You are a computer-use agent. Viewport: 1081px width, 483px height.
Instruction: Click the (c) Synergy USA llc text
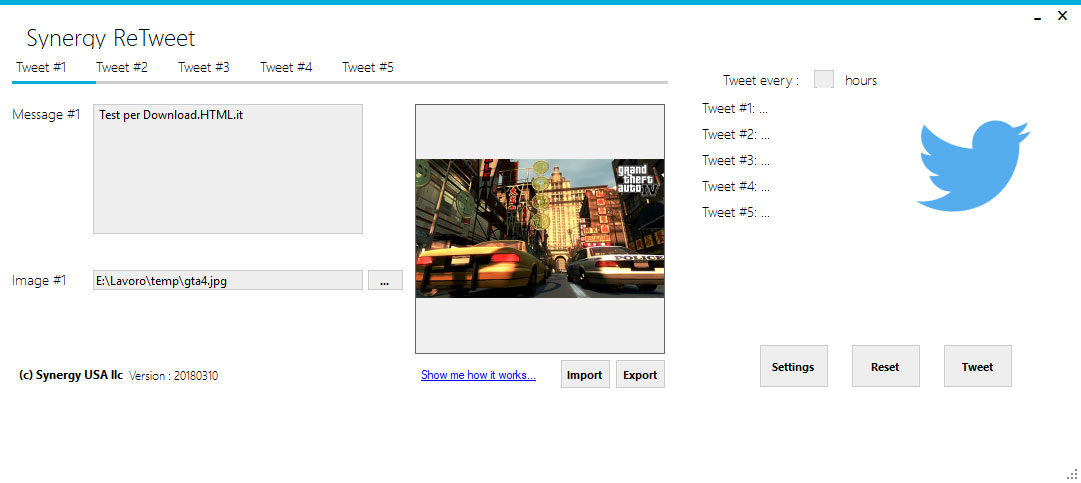(x=71, y=375)
